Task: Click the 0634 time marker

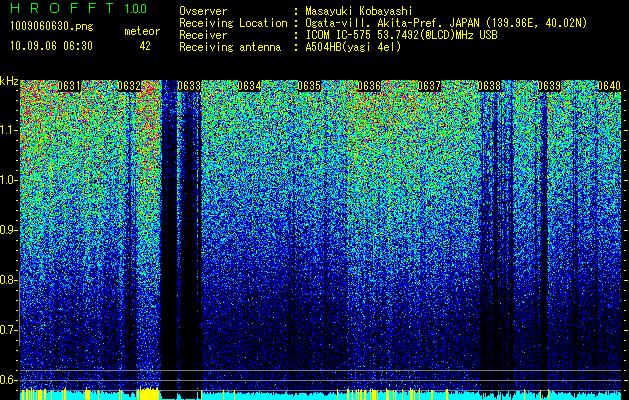Action: coord(249,86)
